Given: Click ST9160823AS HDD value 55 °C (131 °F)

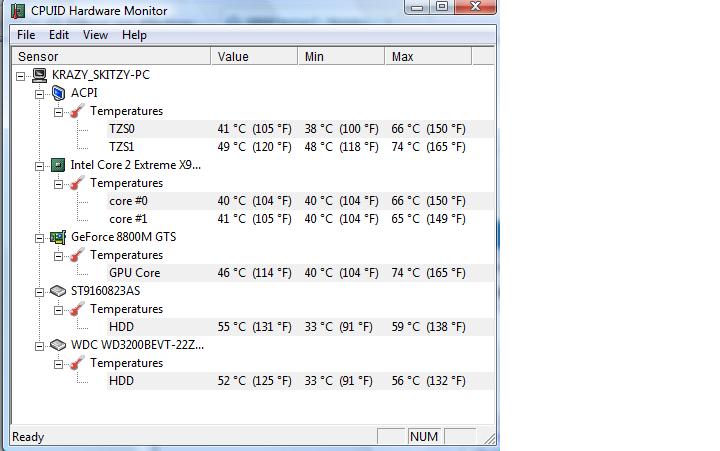Looking at the screenshot, I should pyautogui.click(x=254, y=327).
